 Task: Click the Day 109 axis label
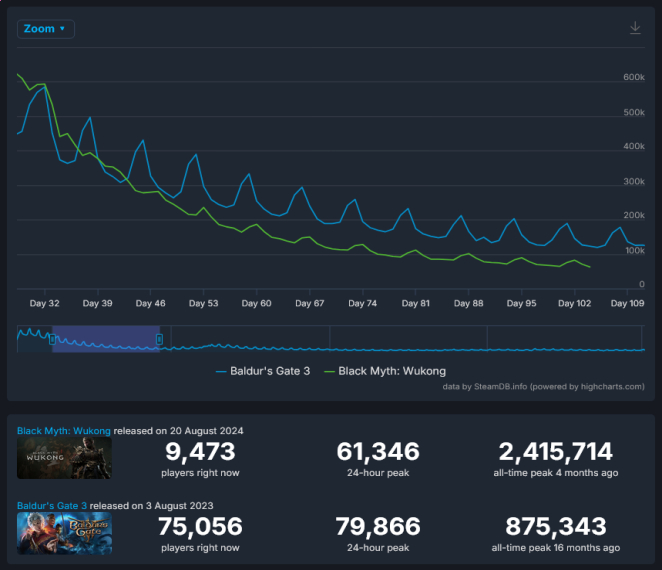coord(627,303)
